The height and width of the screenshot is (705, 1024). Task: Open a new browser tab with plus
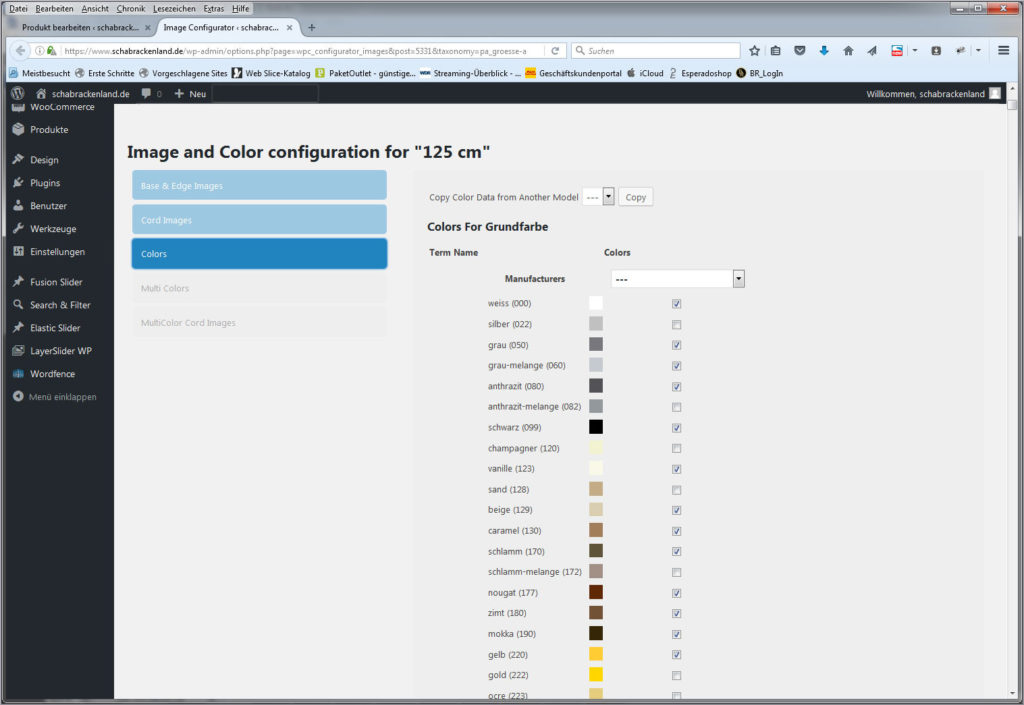point(312,27)
